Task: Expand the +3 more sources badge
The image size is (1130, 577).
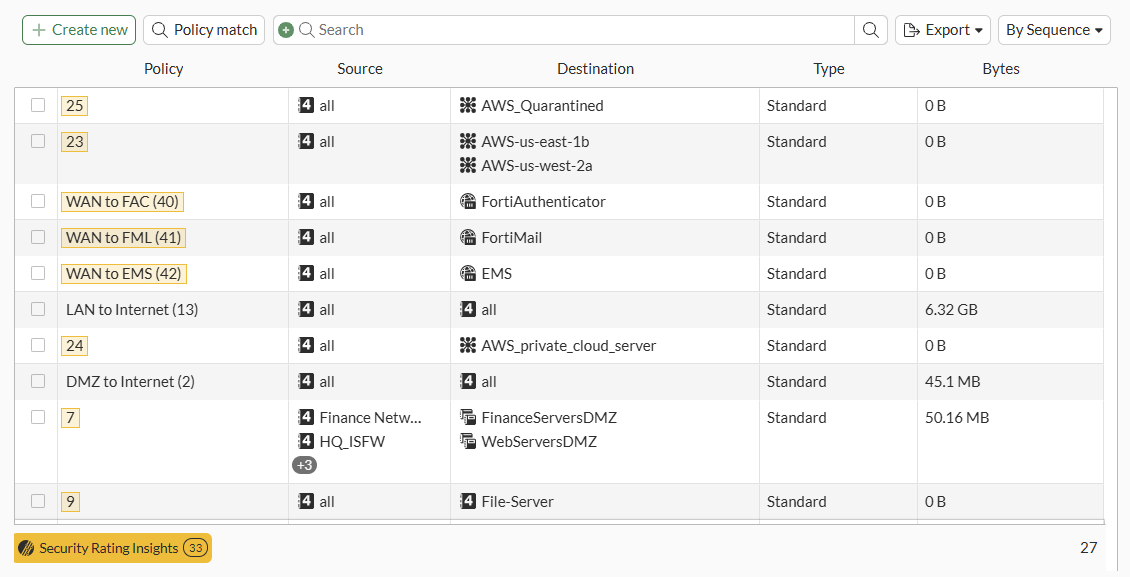Action: [x=304, y=465]
